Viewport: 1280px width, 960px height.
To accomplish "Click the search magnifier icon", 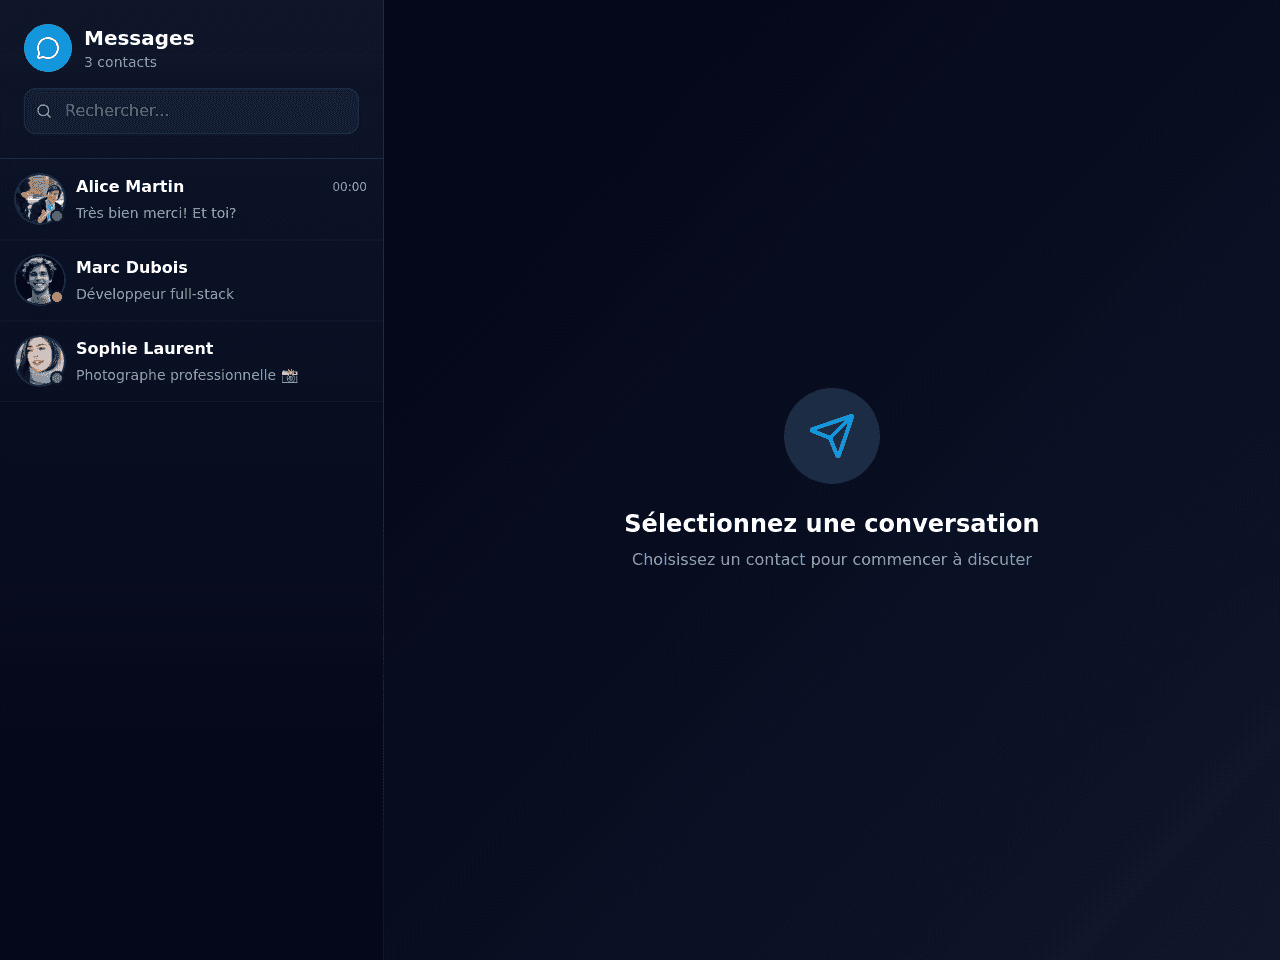I will (44, 111).
